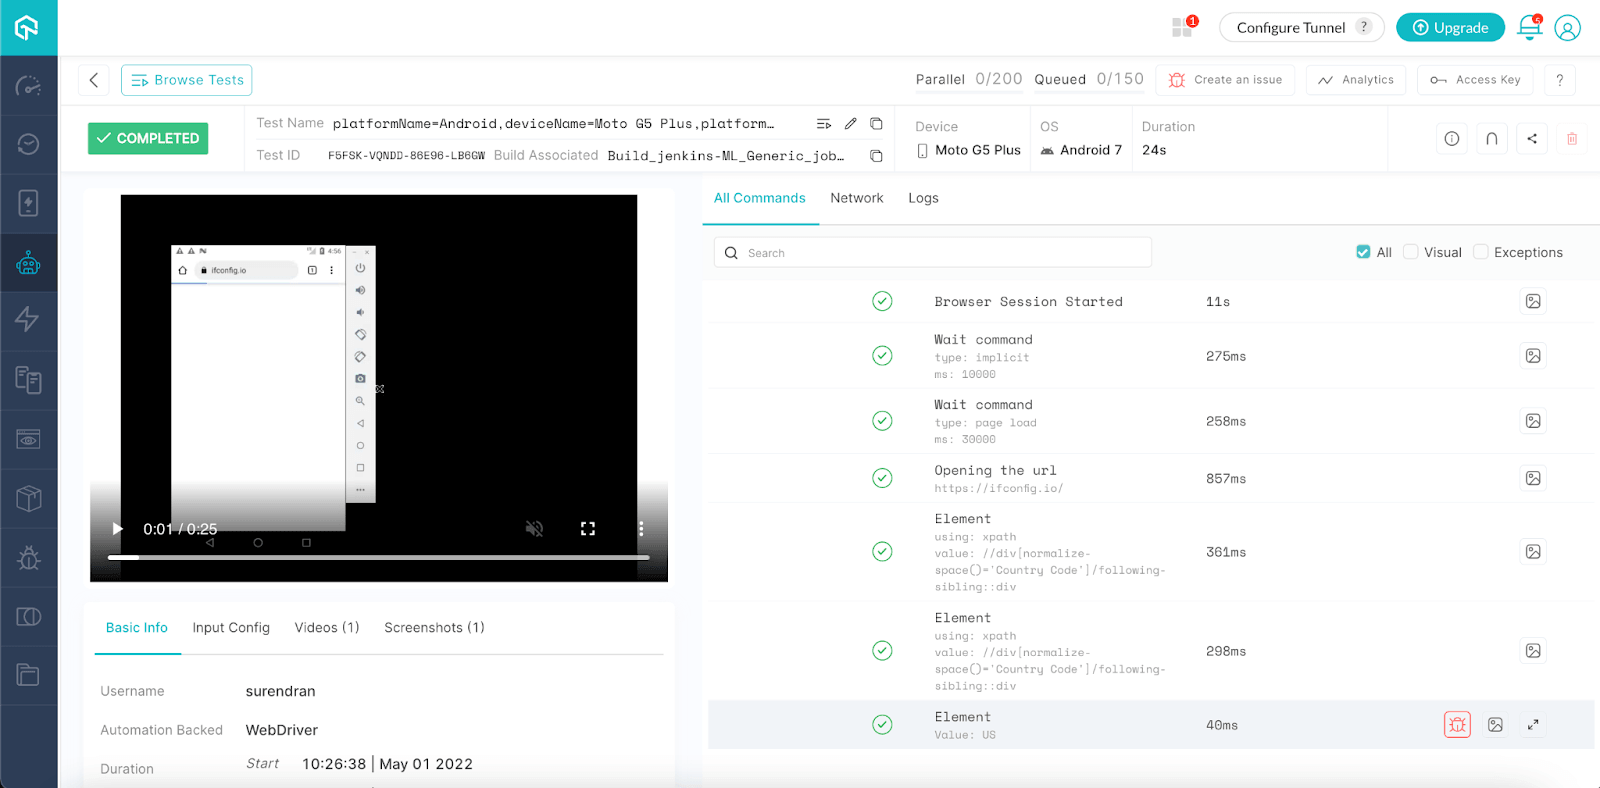The width and height of the screenshot is (1600, 788).
Task: Open the Basic Info tab
Action: pyautogui.click(x=137, y=627)
